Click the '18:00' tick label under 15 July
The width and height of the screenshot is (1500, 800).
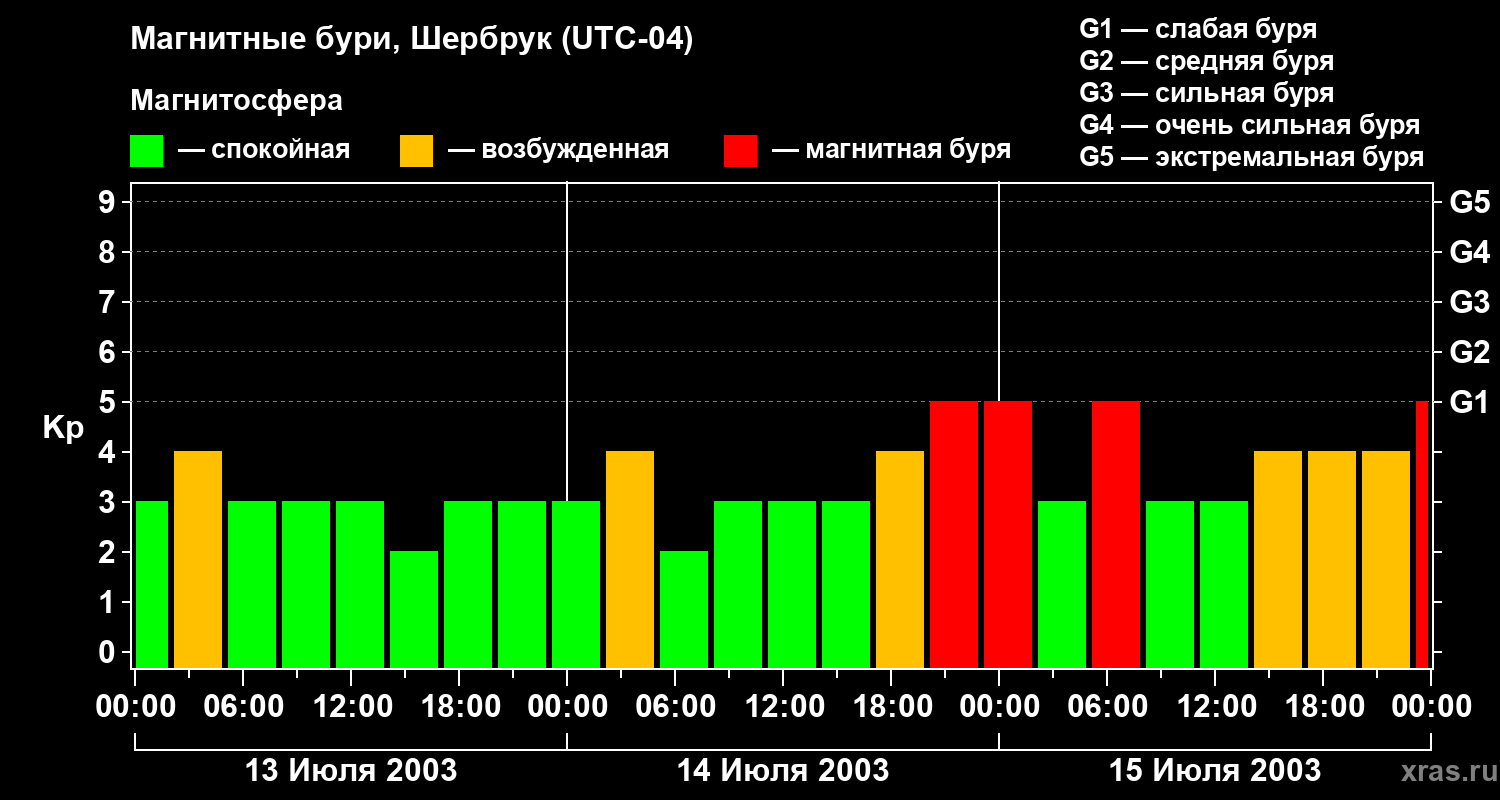point(1323,707)
